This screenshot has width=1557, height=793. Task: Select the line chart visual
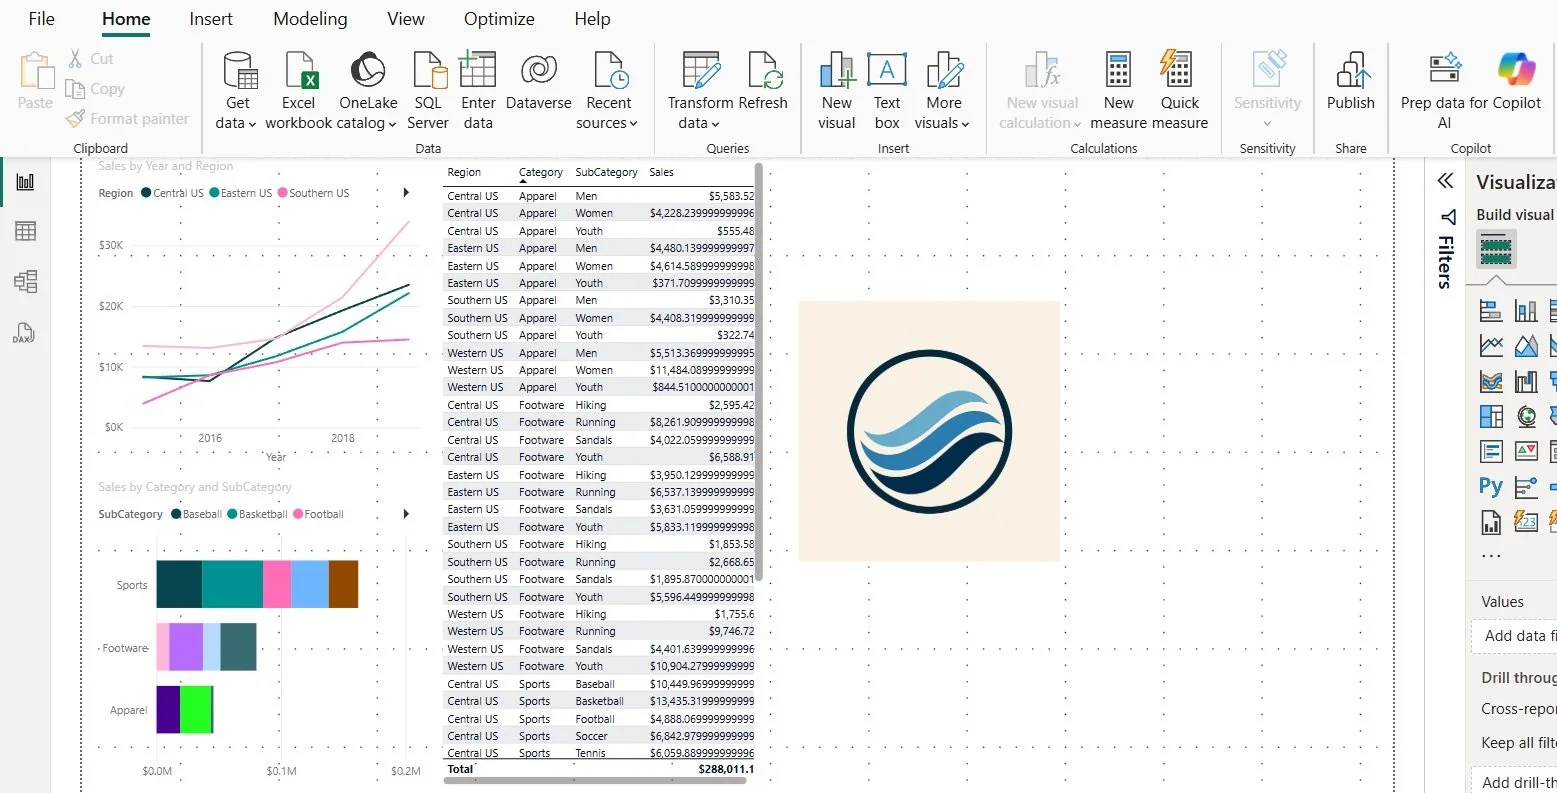coord(1491,346)
